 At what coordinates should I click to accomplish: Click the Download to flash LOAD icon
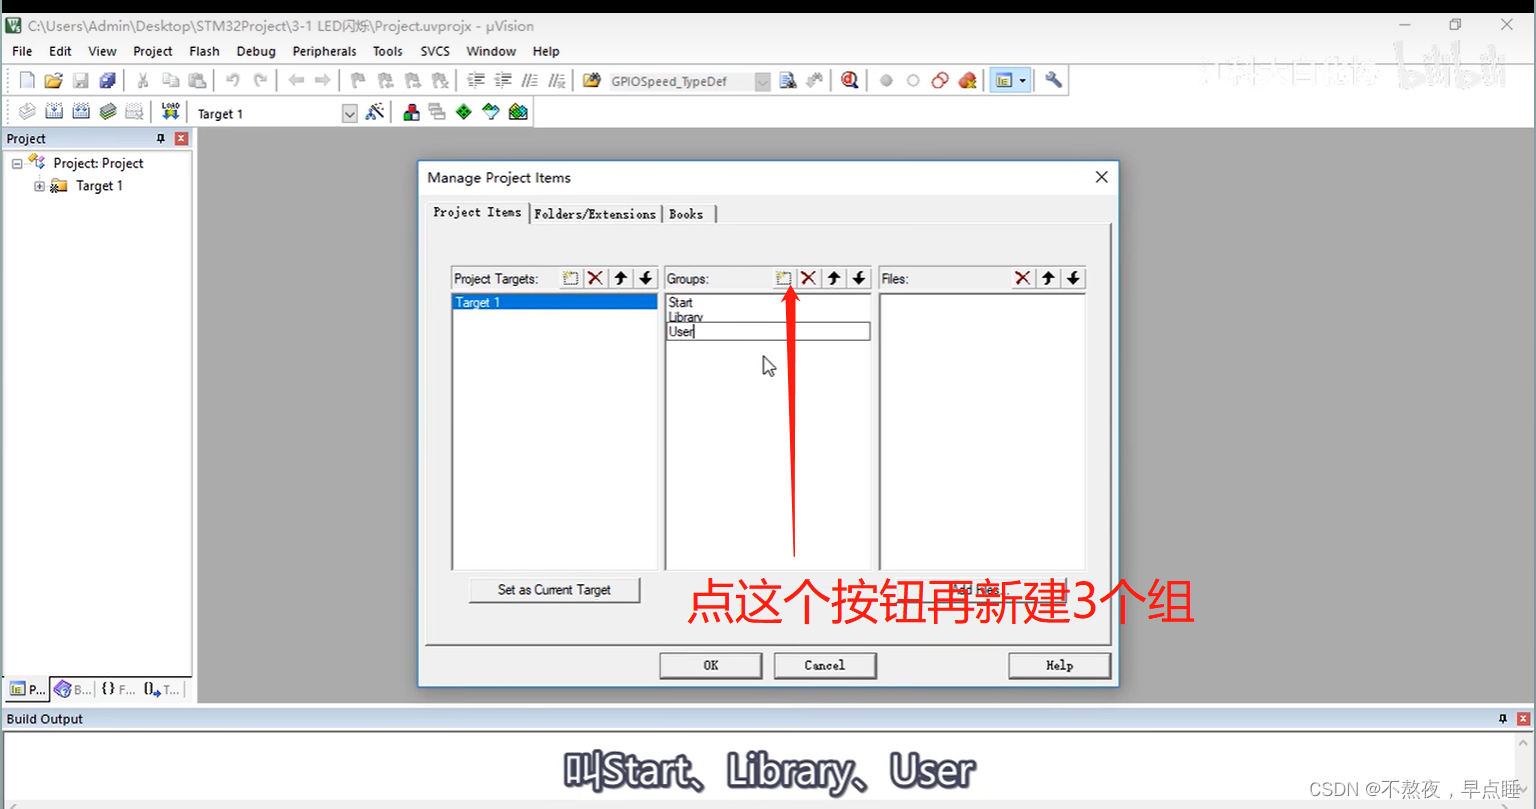170,111
